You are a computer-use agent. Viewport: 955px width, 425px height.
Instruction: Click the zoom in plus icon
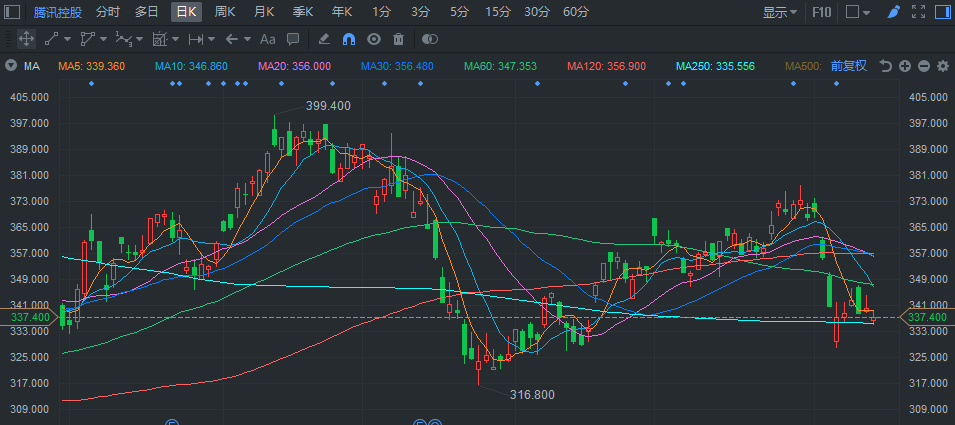click(905, 66)
